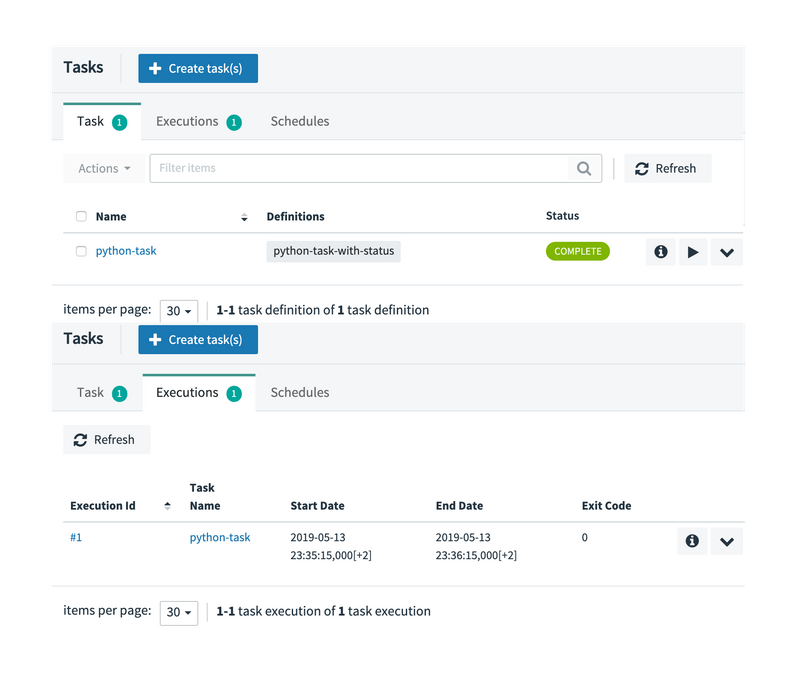The height and width of the screenshot is (685, 800).
Task: Open details info icon for python-task
Action: click(x=660, y=252)
